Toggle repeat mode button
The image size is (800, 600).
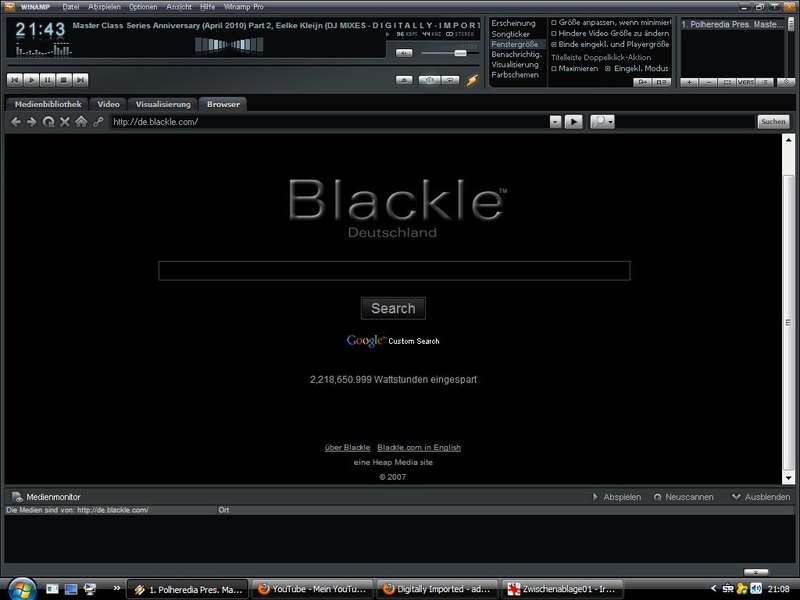(x=450, y=80)
